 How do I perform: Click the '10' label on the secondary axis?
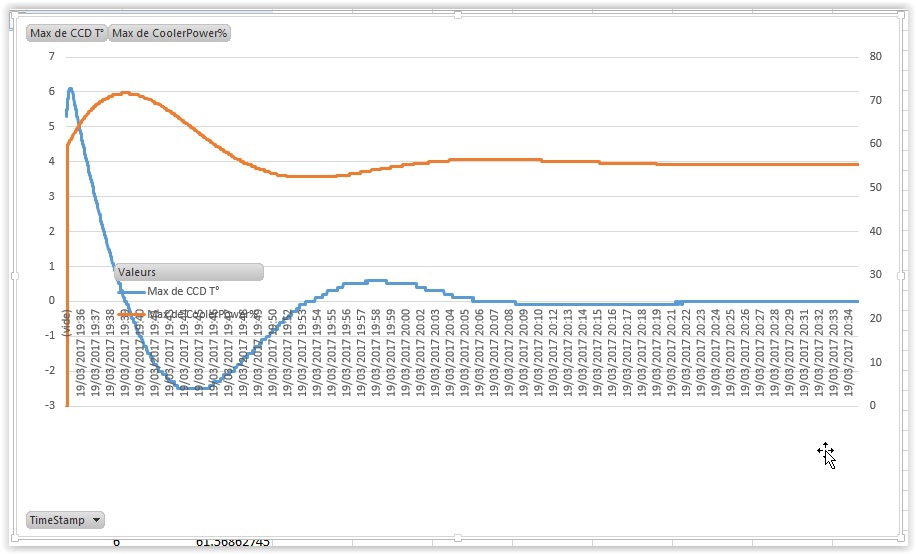tap(875, 362)
